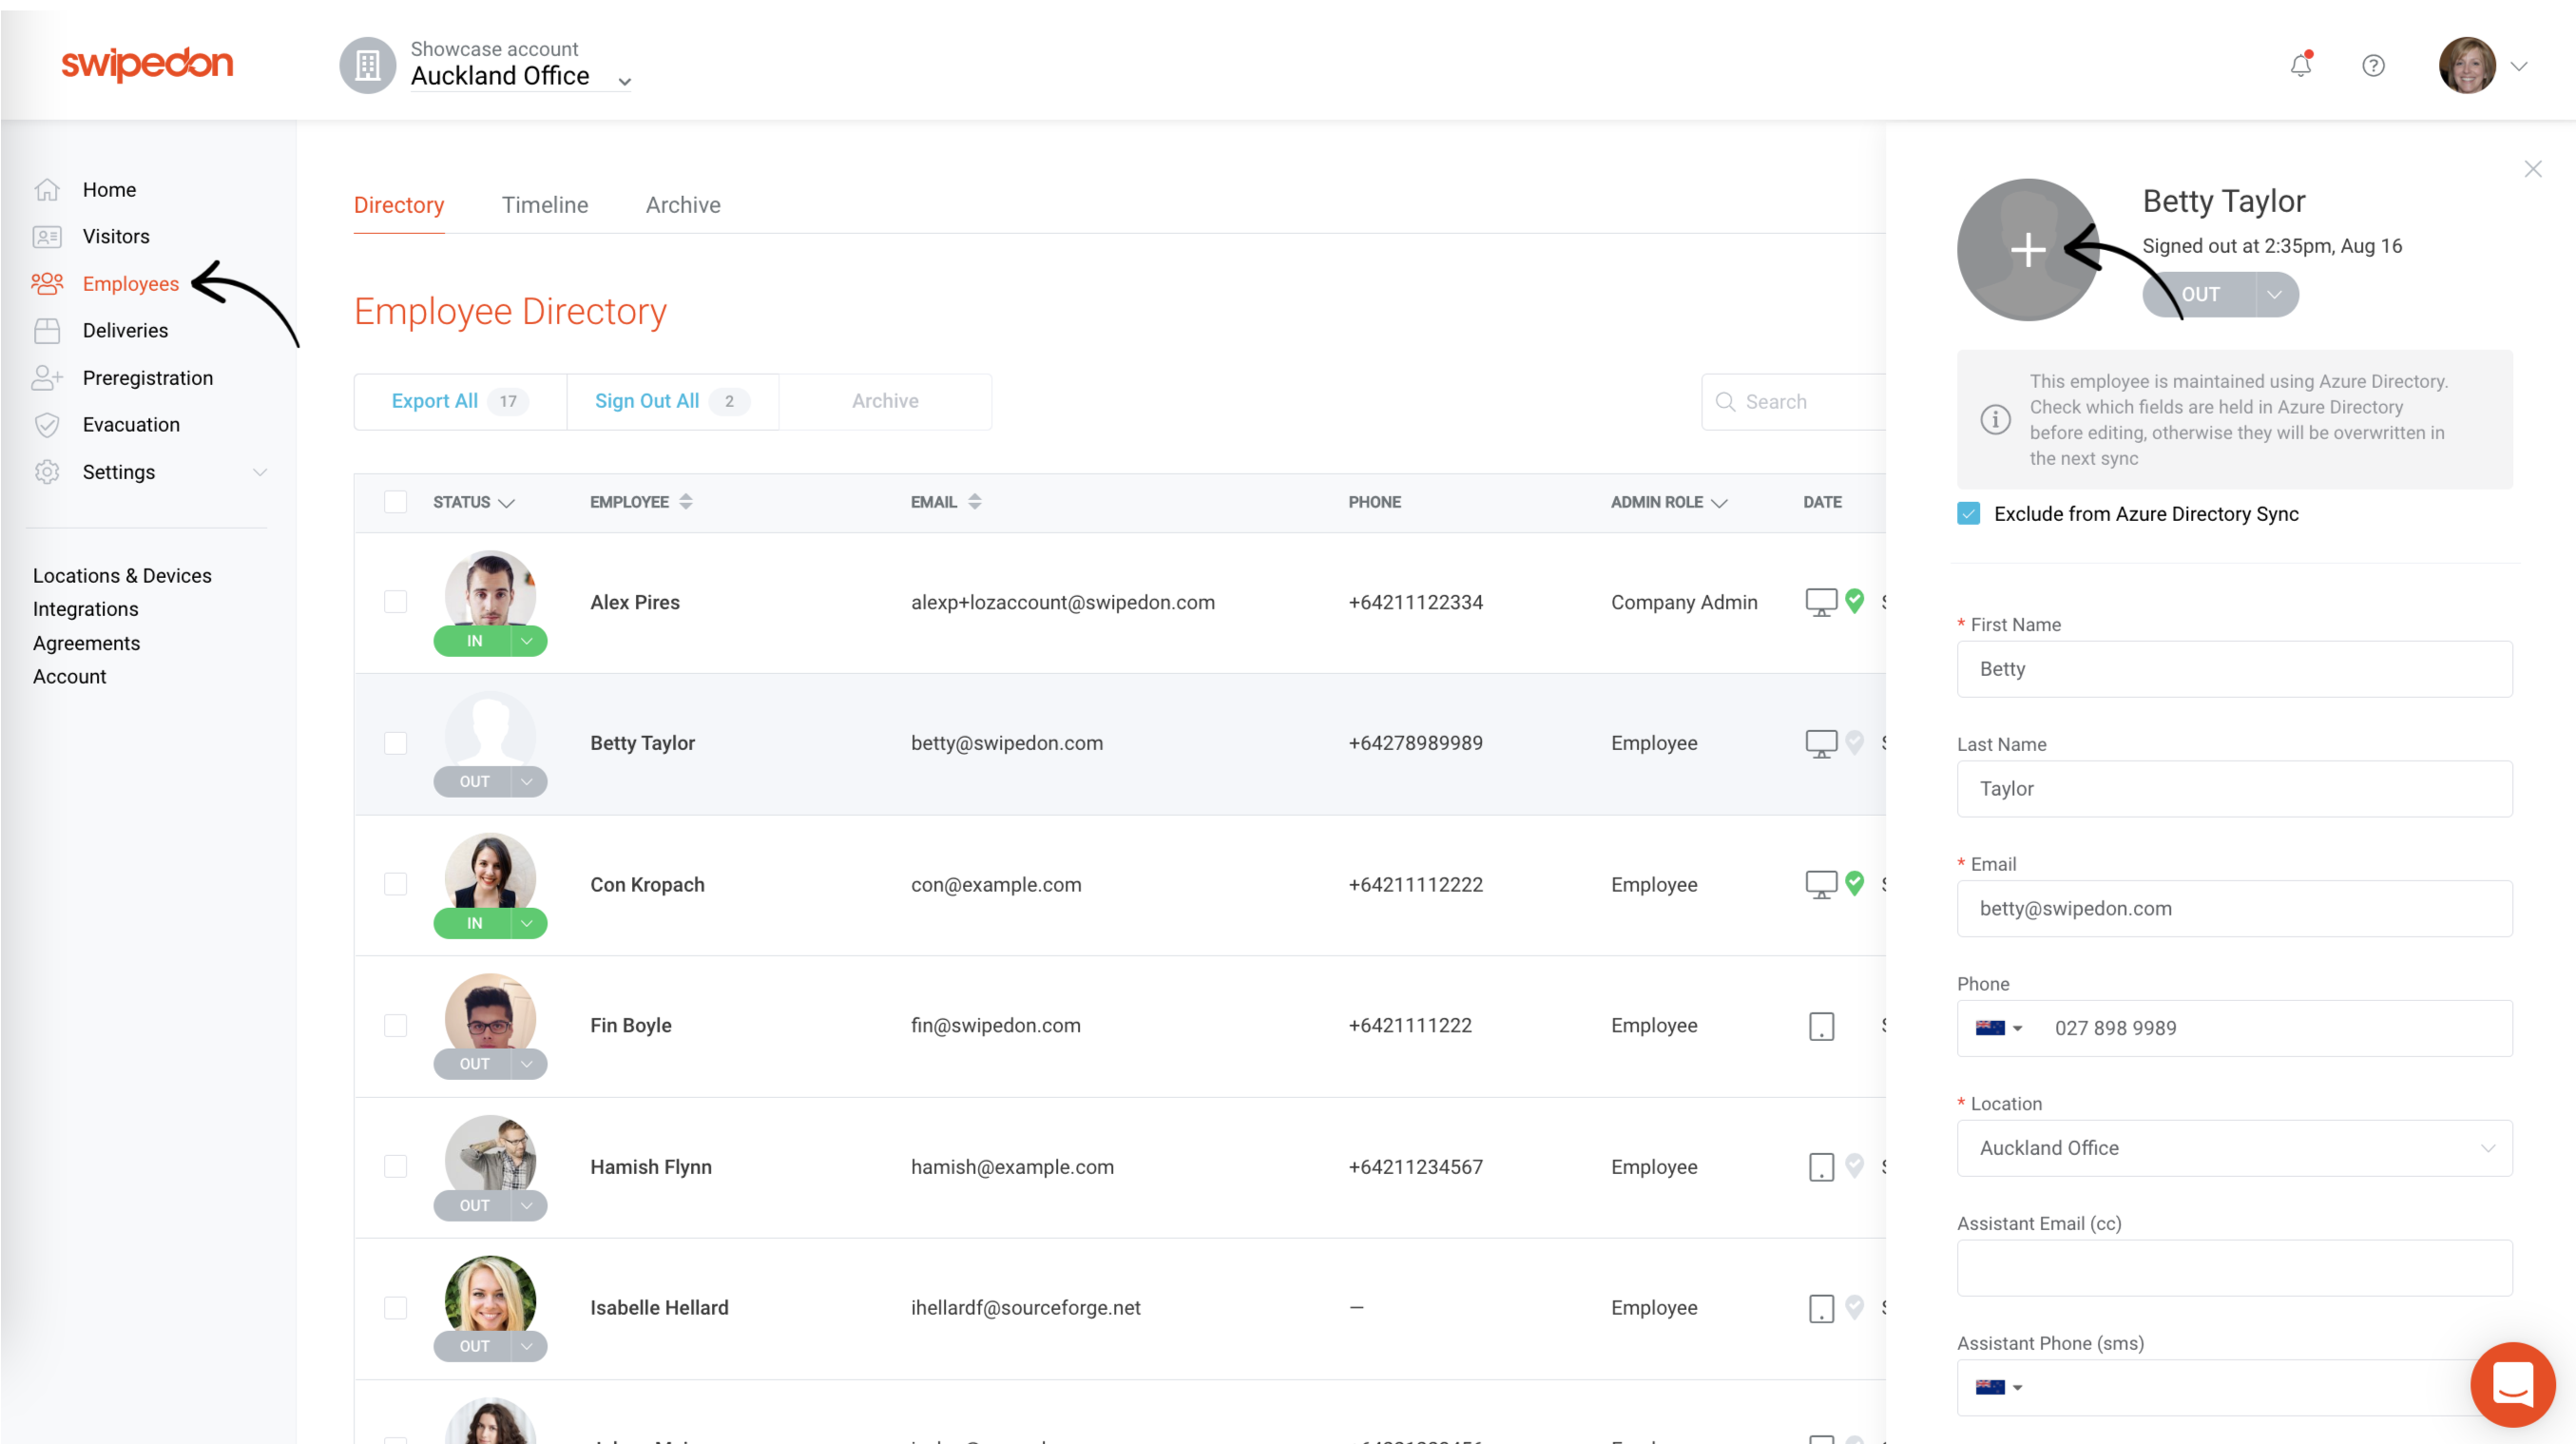
Task: Open Phone country flag selector
Action: click(x=1998, y=1028)
